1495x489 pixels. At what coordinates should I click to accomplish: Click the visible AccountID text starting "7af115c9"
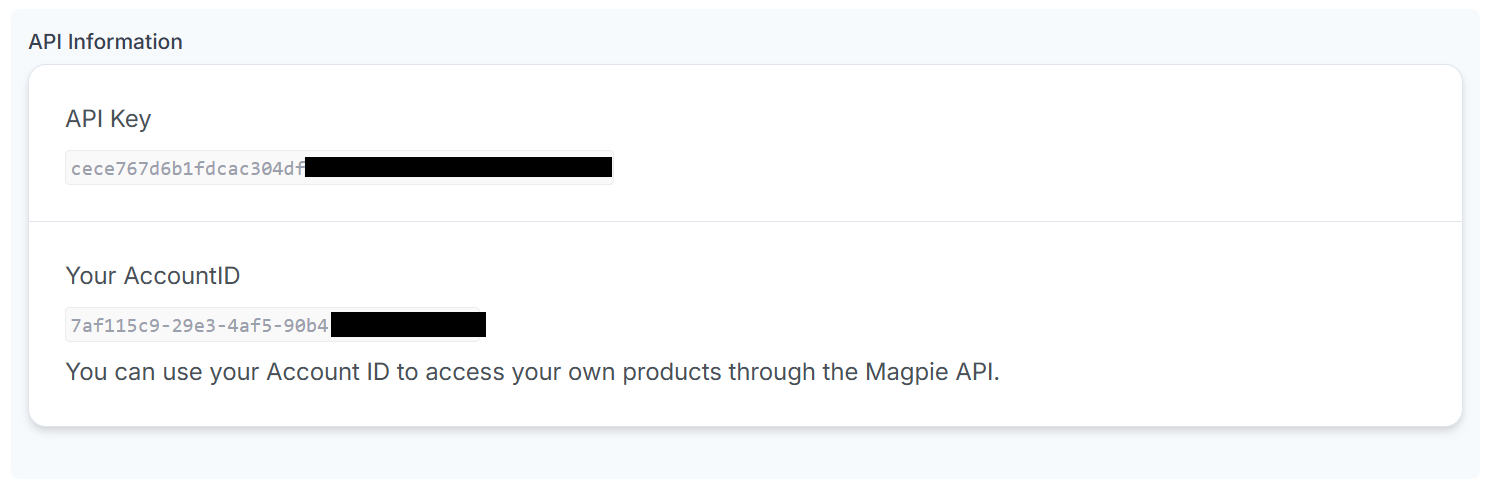(199, 325)
